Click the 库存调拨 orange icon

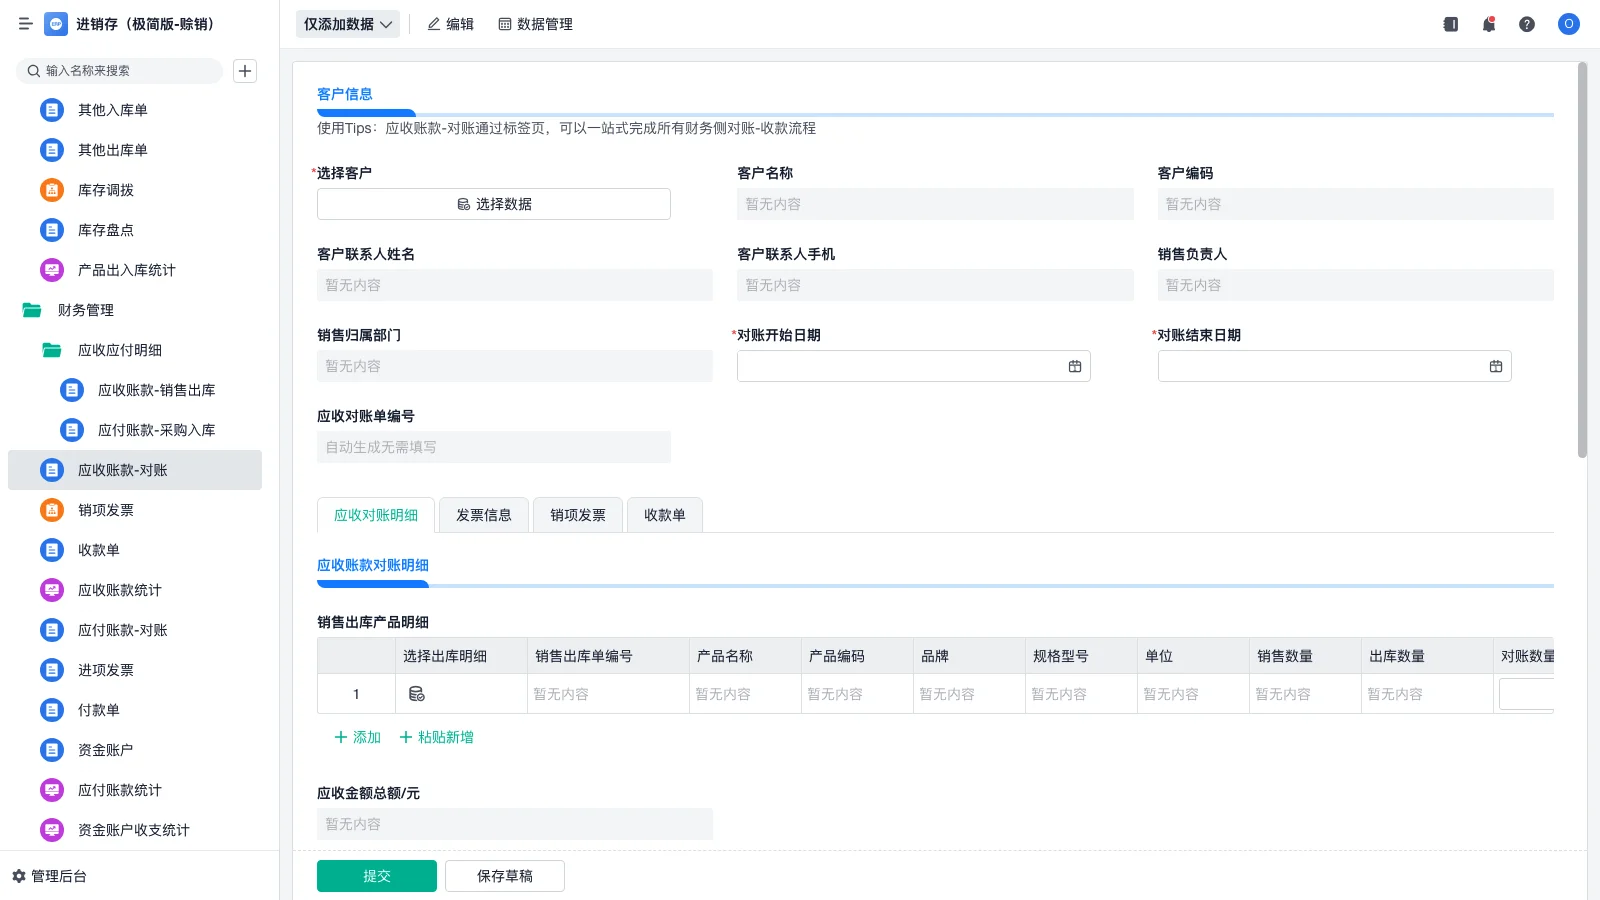click(x=52, y=190)
